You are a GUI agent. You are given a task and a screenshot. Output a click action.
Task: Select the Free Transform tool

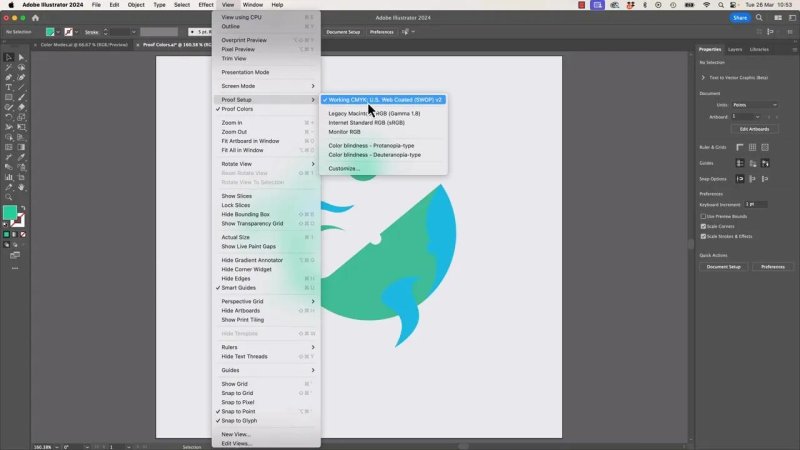click(21, 127)
